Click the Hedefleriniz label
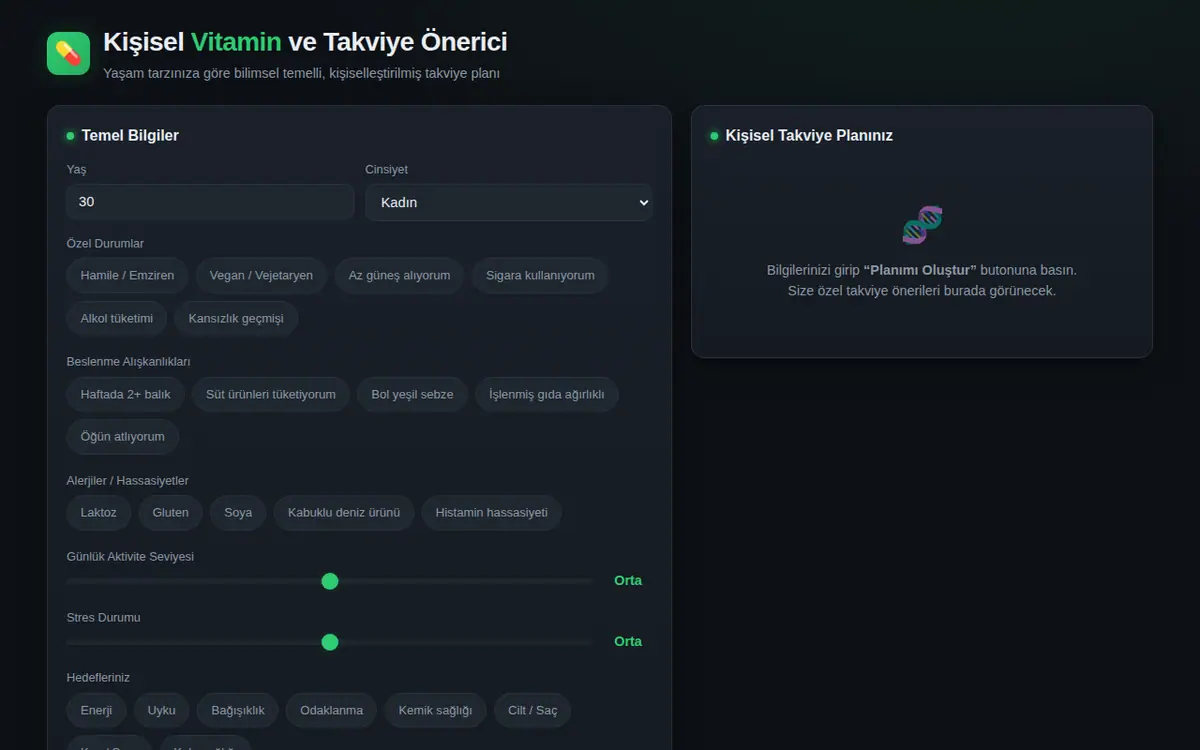Viewport: 1200px width, 750px height. click(98, 678)
